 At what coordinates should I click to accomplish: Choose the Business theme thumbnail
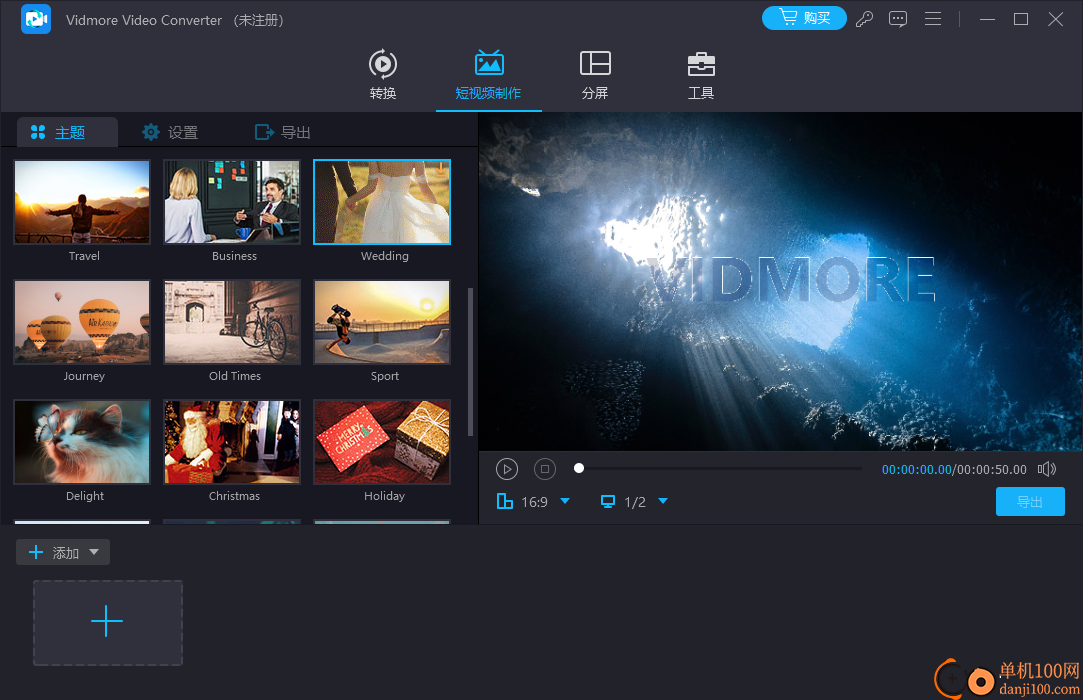232,202
